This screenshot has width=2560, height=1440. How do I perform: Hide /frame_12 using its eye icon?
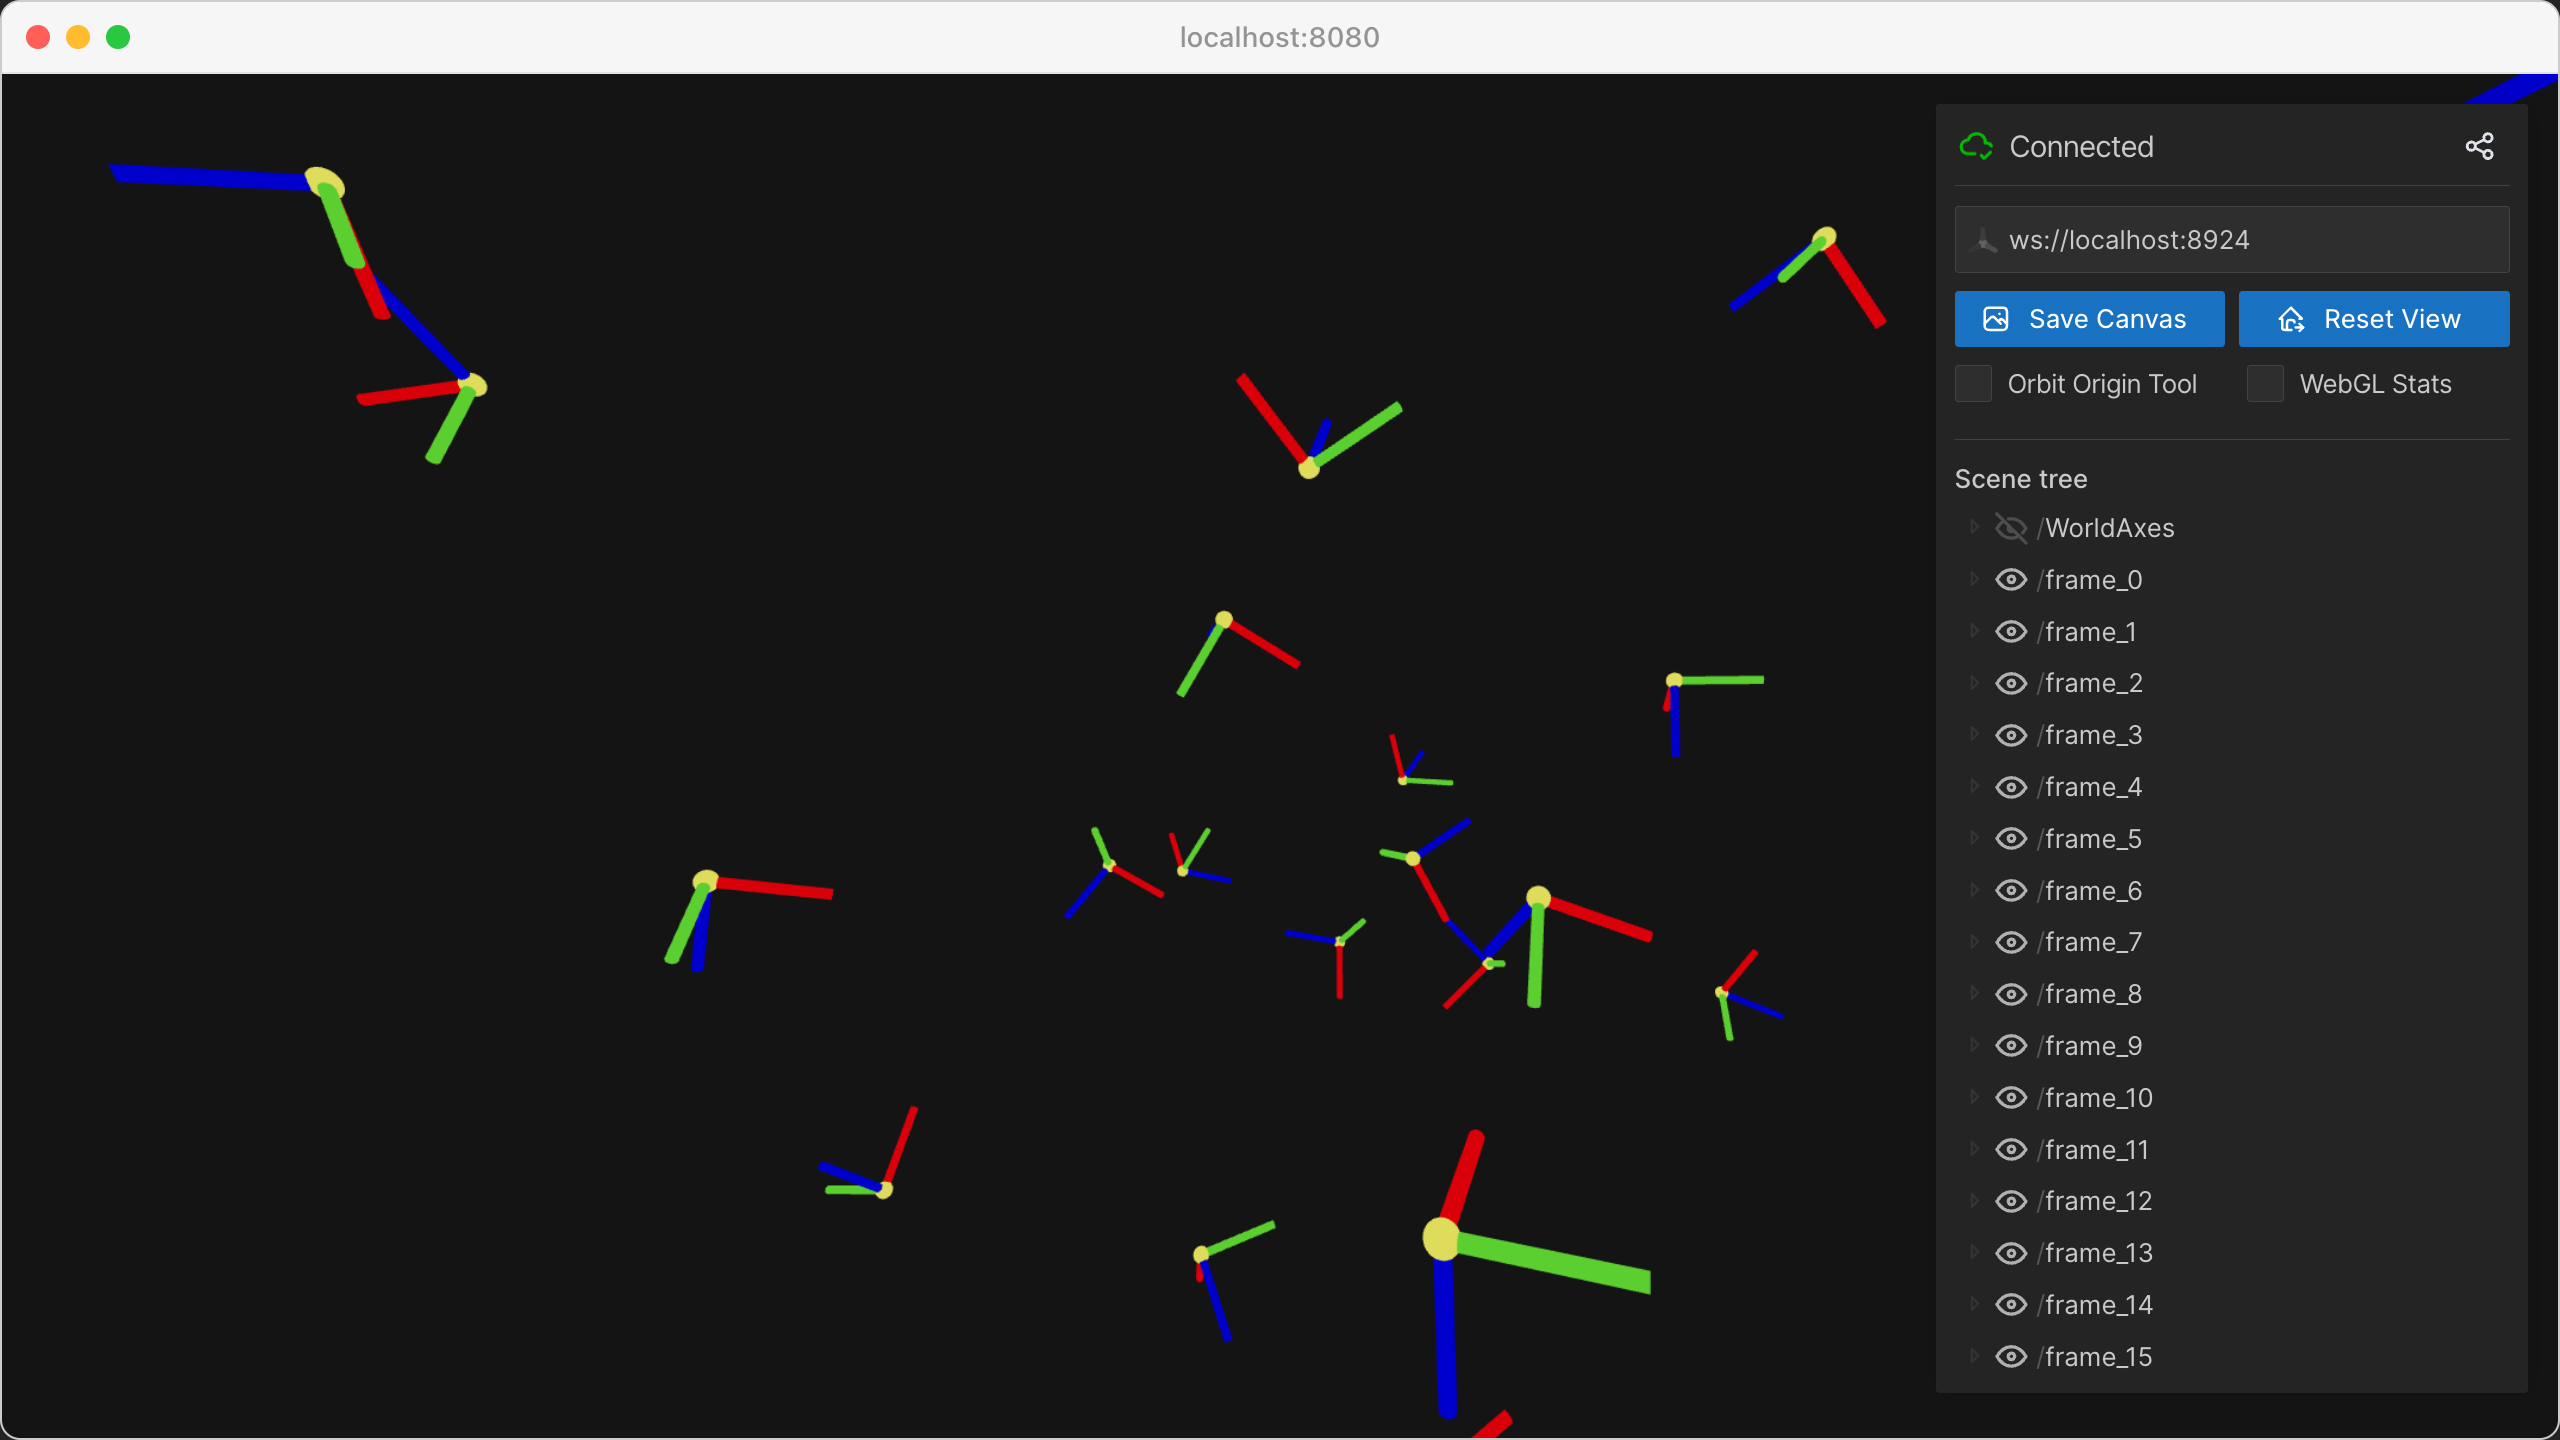tap(2011, 1201)
